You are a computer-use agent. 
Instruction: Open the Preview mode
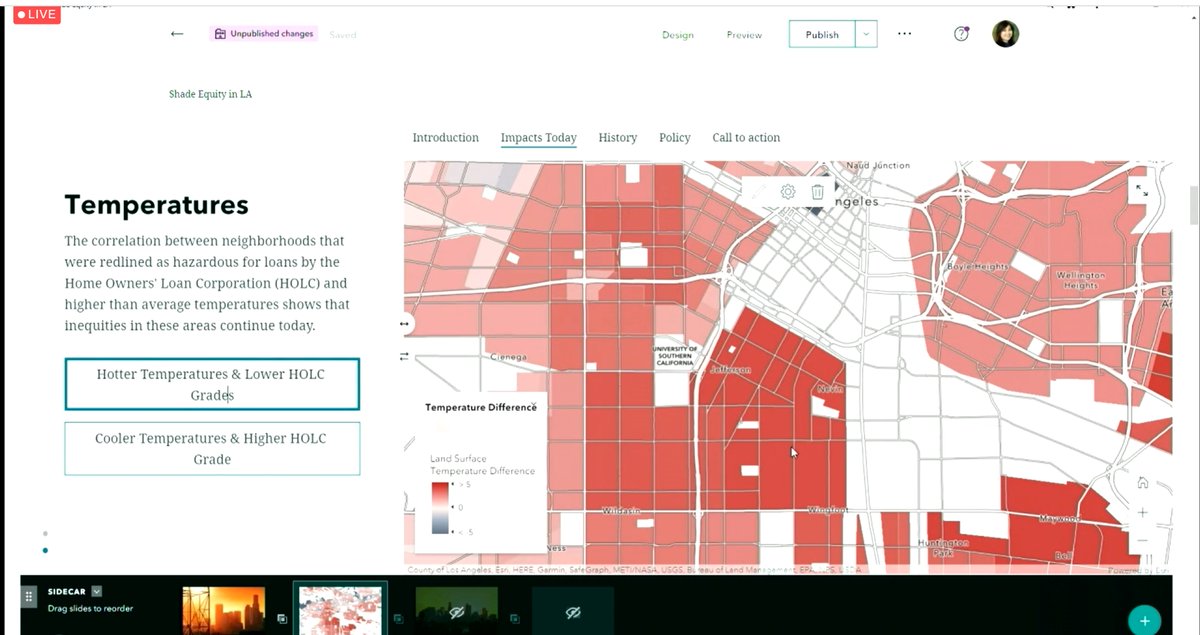click(x=744, y=35)
